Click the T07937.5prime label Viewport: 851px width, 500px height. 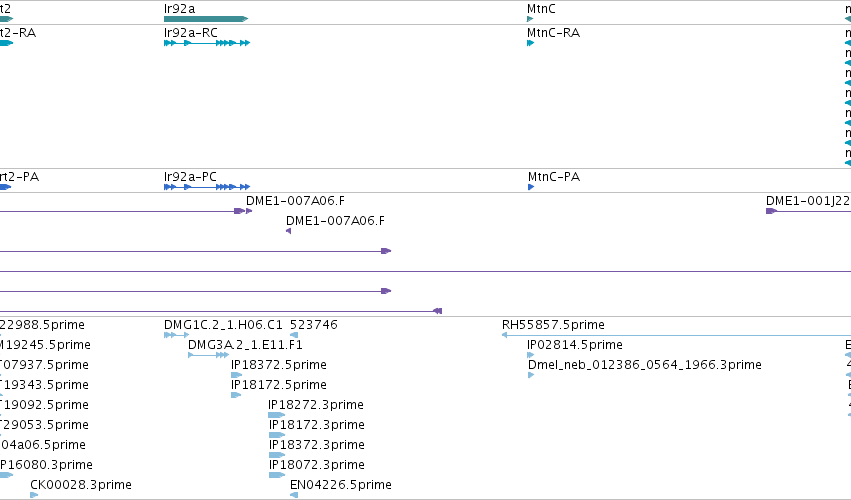(45, 365)
